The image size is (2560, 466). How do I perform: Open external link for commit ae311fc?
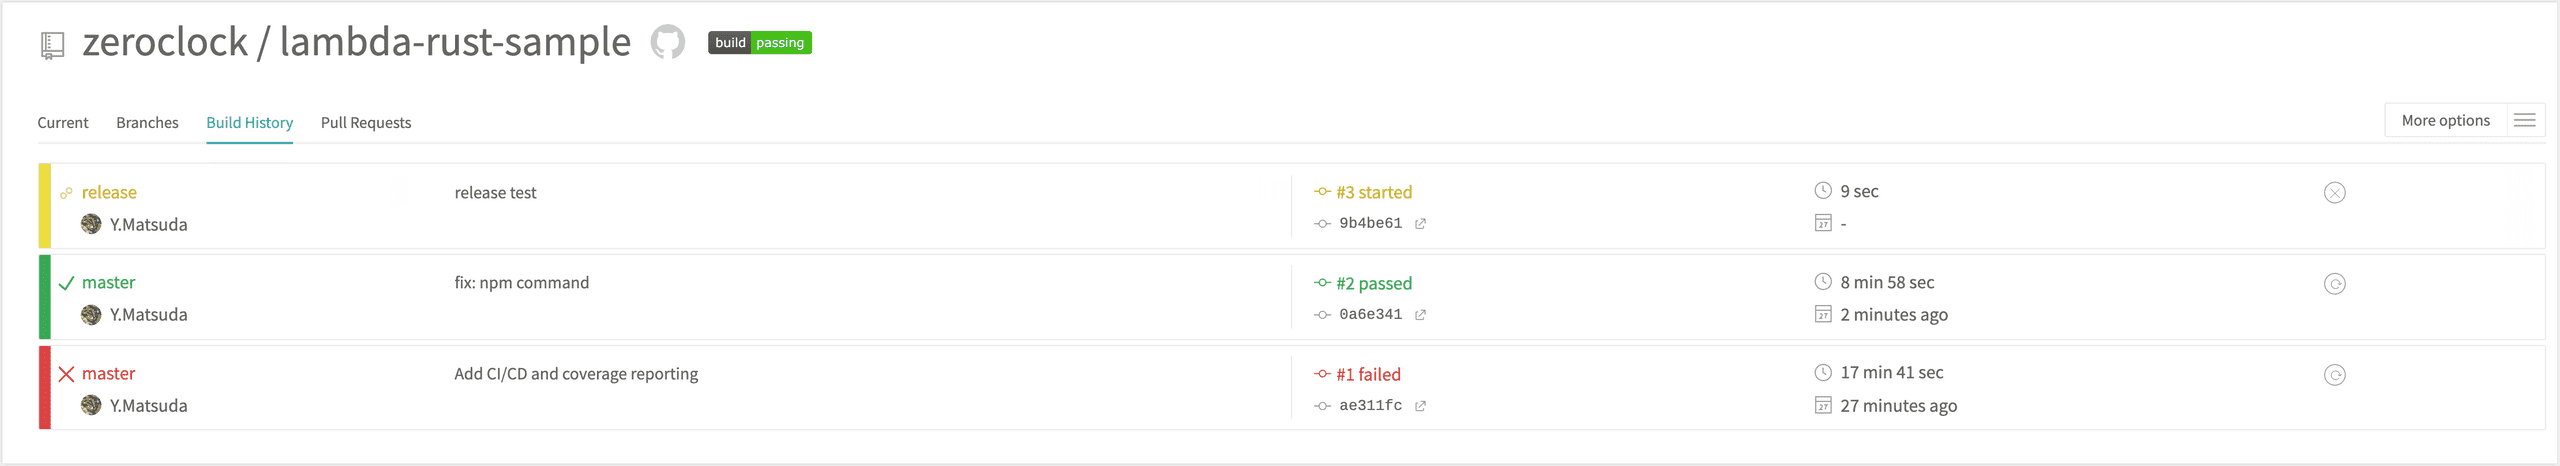[1420, 406]
